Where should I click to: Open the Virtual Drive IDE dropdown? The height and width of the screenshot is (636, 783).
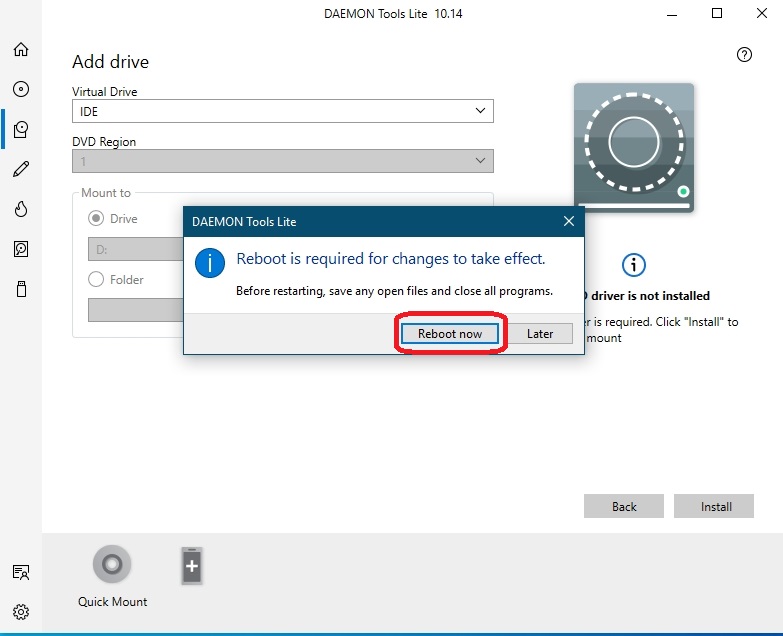283,111
